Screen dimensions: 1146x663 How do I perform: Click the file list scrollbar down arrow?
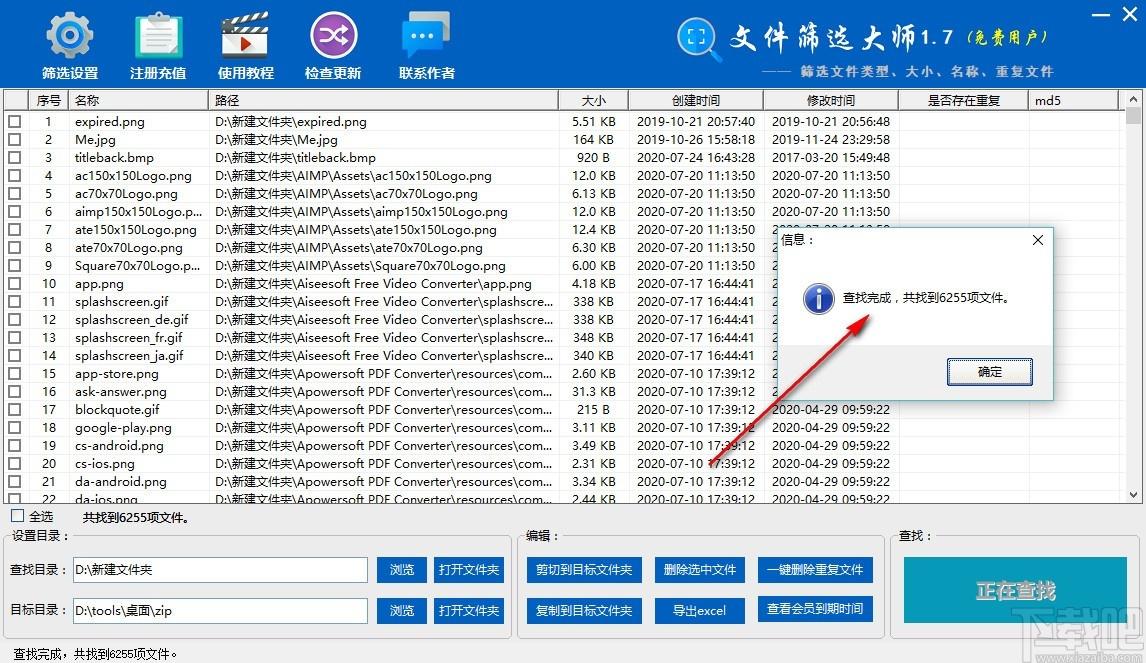coord(1133,495)
